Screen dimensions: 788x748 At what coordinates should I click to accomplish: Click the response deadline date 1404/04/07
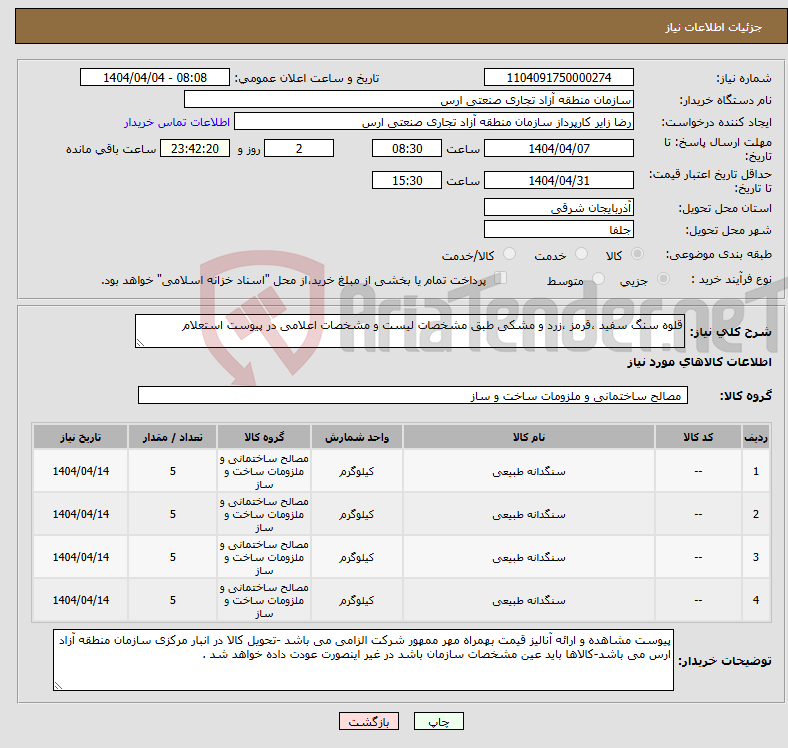558,148
